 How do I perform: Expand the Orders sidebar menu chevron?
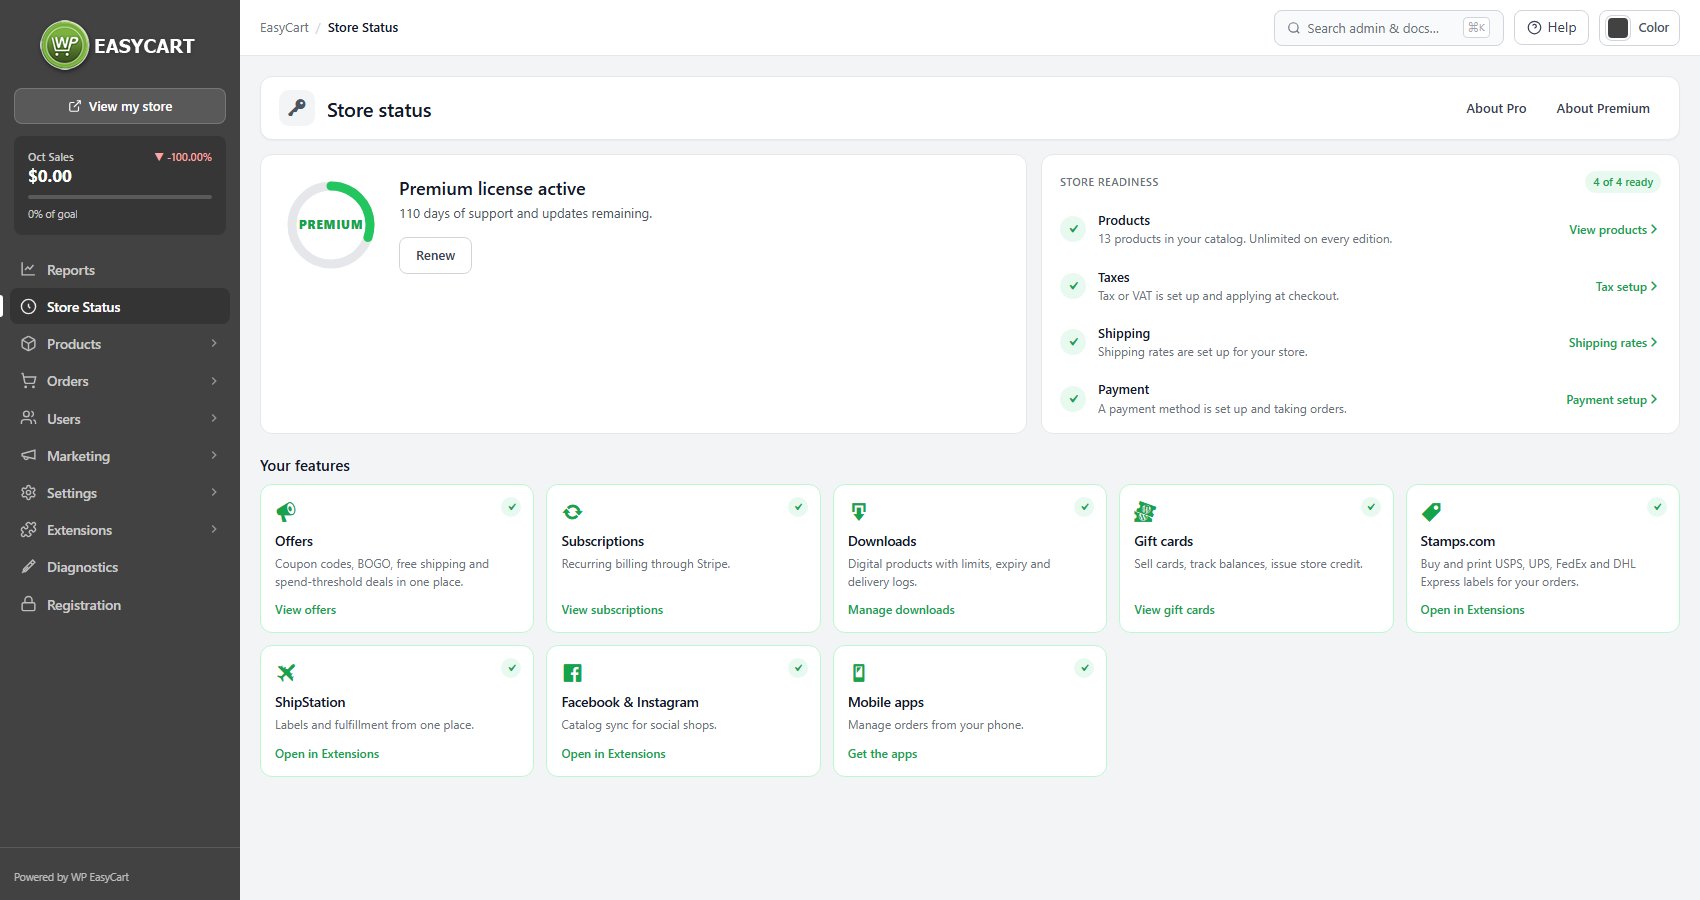(214, 381)
